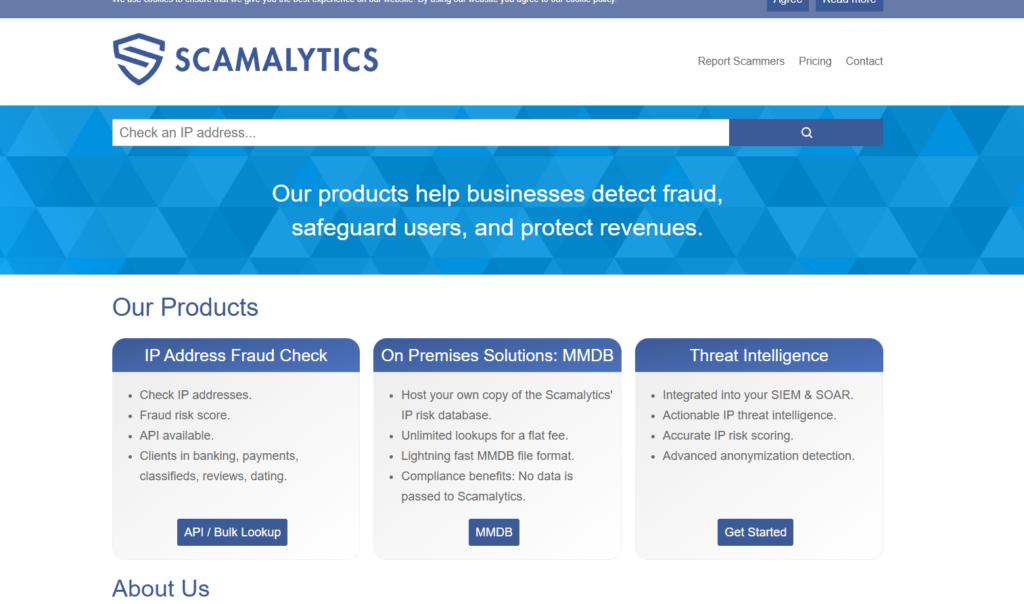Image resolution: width=1024 pixels, height=604 pixels.
Task: Select the On Premises Solutions: MMDB header
Action: tap(497, 355)
